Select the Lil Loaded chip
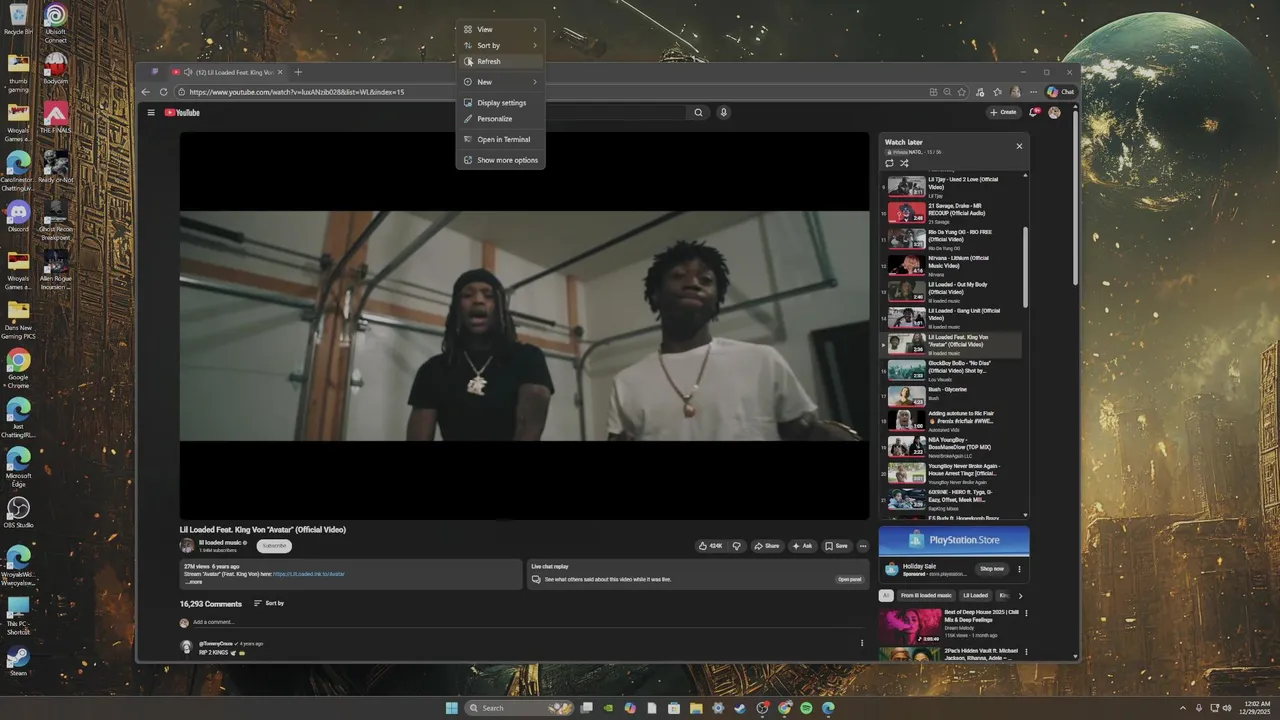This screenshot has height=720, width=1280. pyautogui.click(x=976, y=595)
